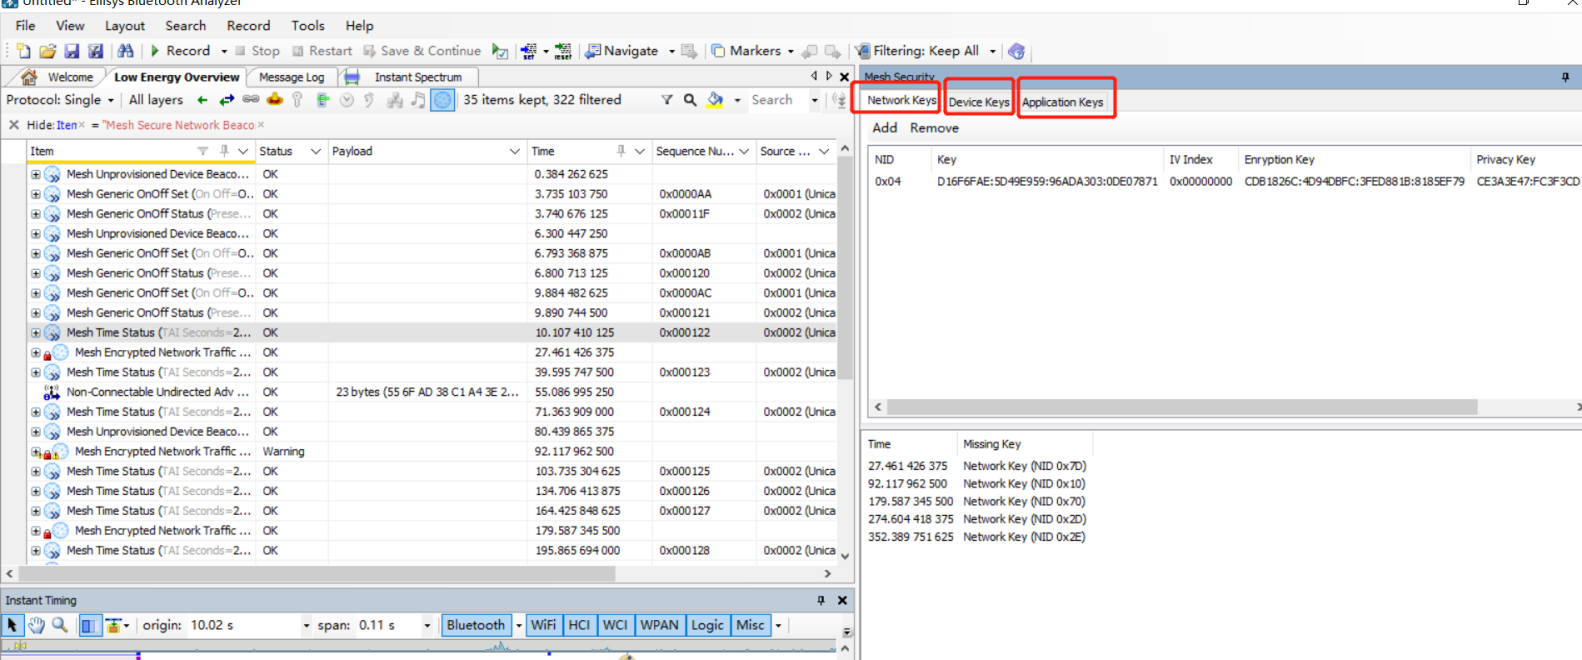Image resolution: width=1582 pixels, height=660 pixels.
Task: Remove the Mesh Secure Network Beacon filter value
Action: (261, 125)
